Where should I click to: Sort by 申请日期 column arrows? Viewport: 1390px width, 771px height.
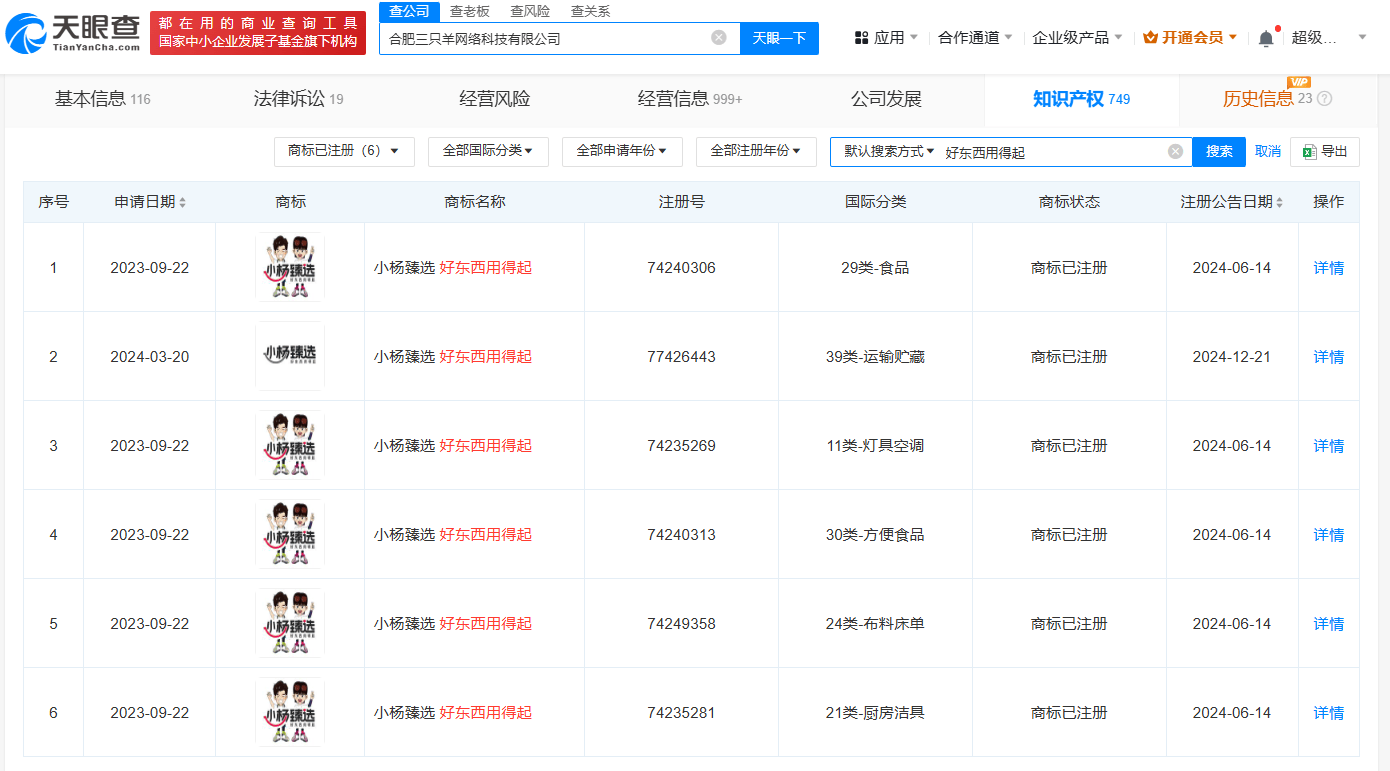[182, 202]
